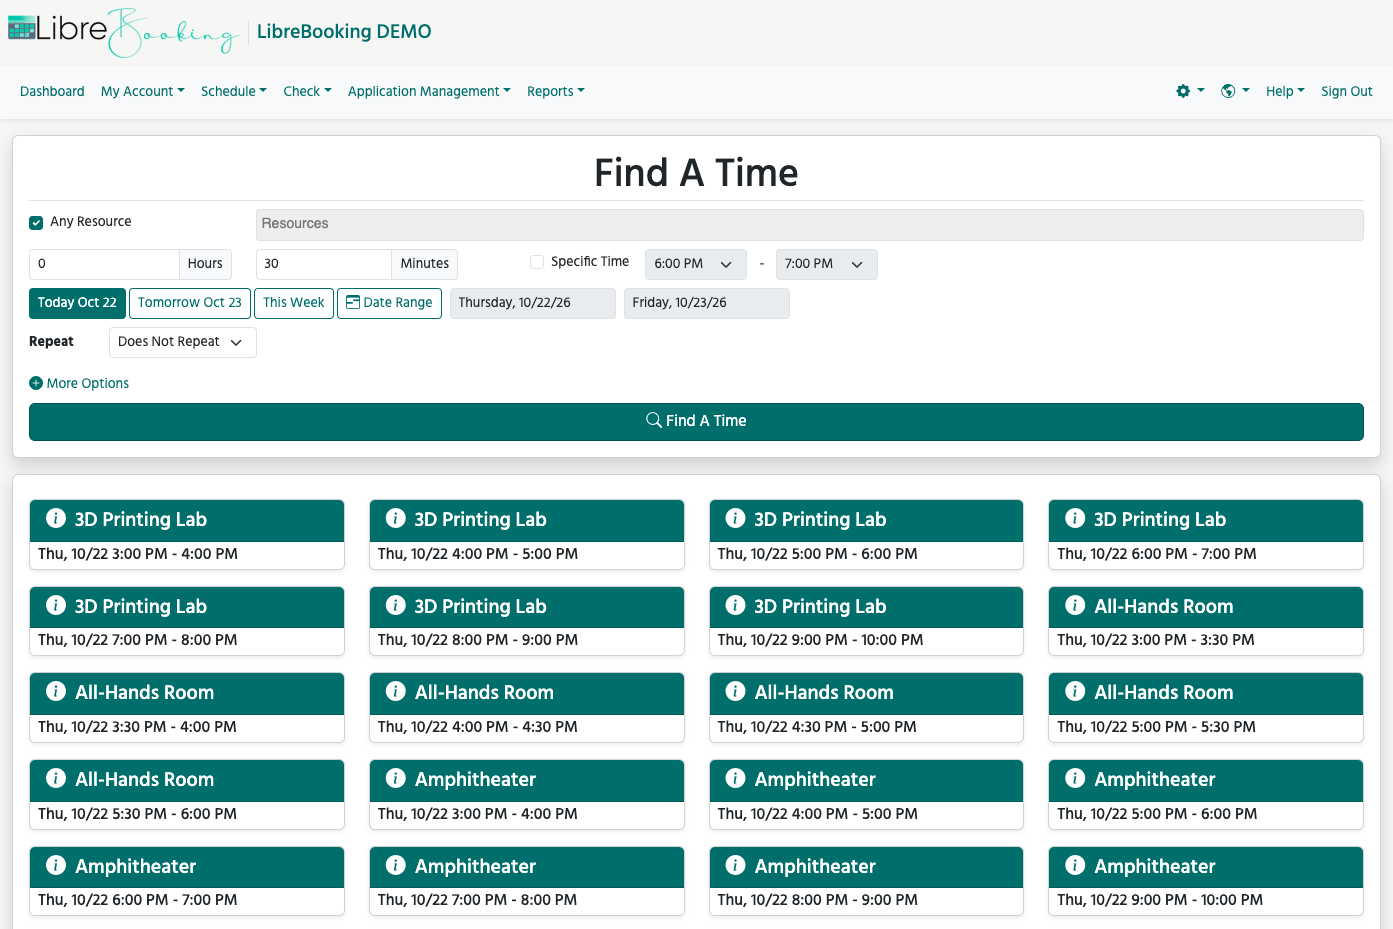Show info for Amphitheater 4:00 PM - 5:00 PM

[x=736, y=778]
